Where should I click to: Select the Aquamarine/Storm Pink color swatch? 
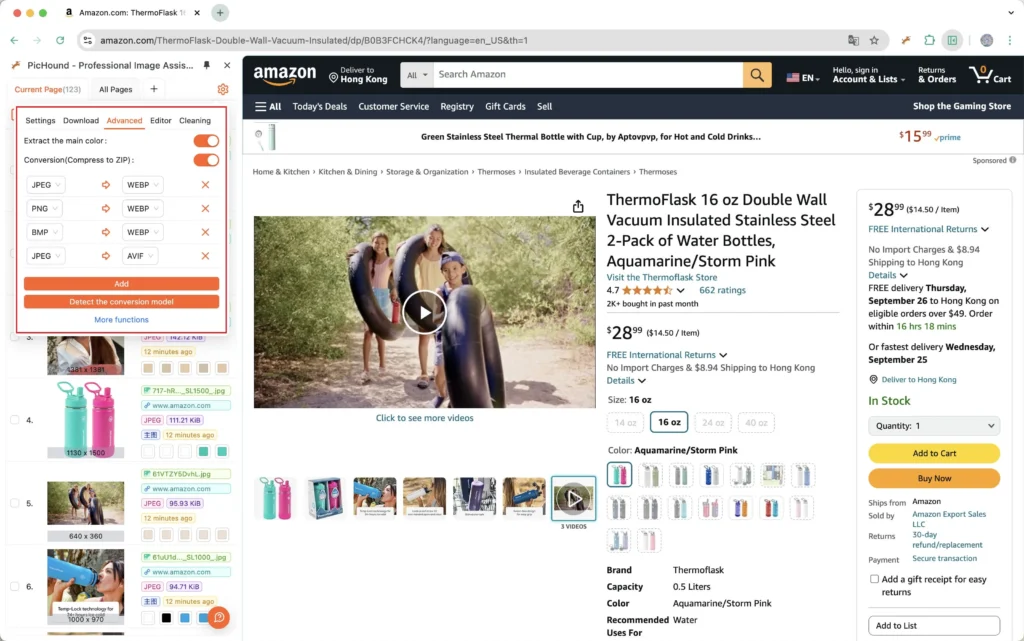(x=619, y=475)
